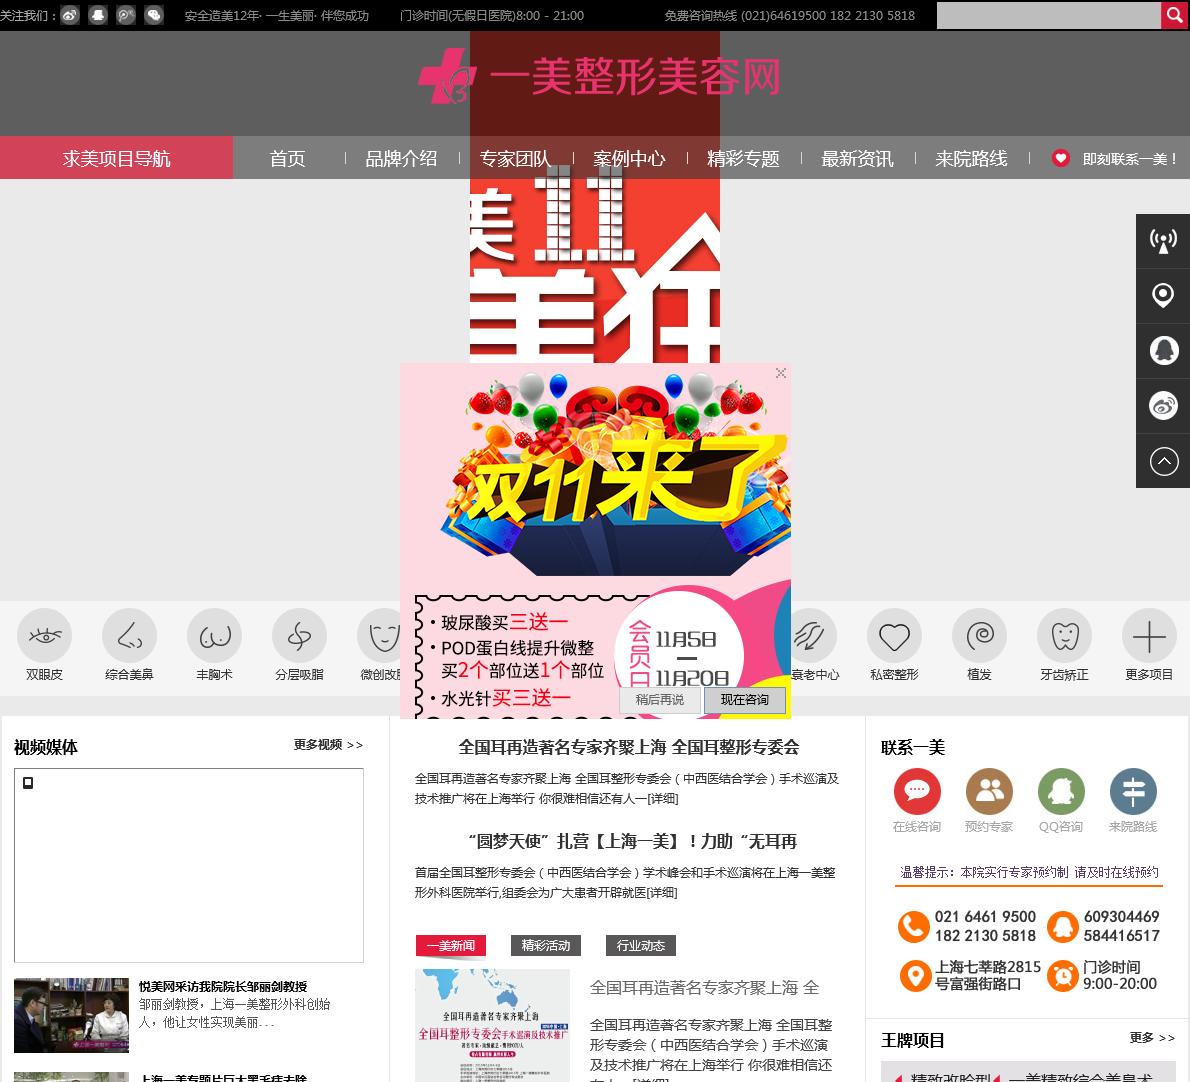Open the Tencent Weibo follow icon in top bar
Image resolution: width=1190 pixels, height=1082 pixels.
126,15
